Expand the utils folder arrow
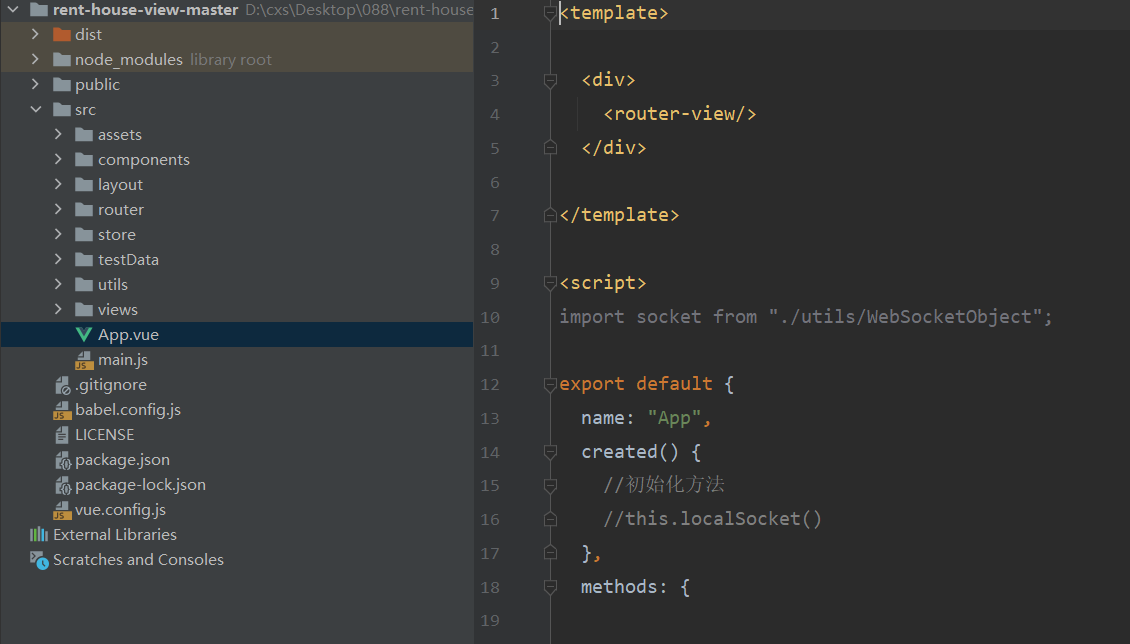 pos(58,284)
